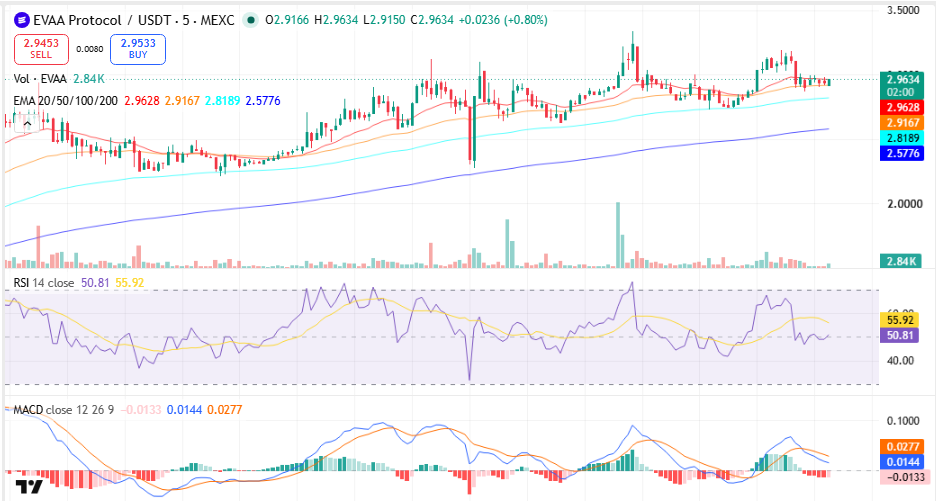Click the BUY button at 2.9533
This screenshot has height=501, width=936.
point(138,48)
